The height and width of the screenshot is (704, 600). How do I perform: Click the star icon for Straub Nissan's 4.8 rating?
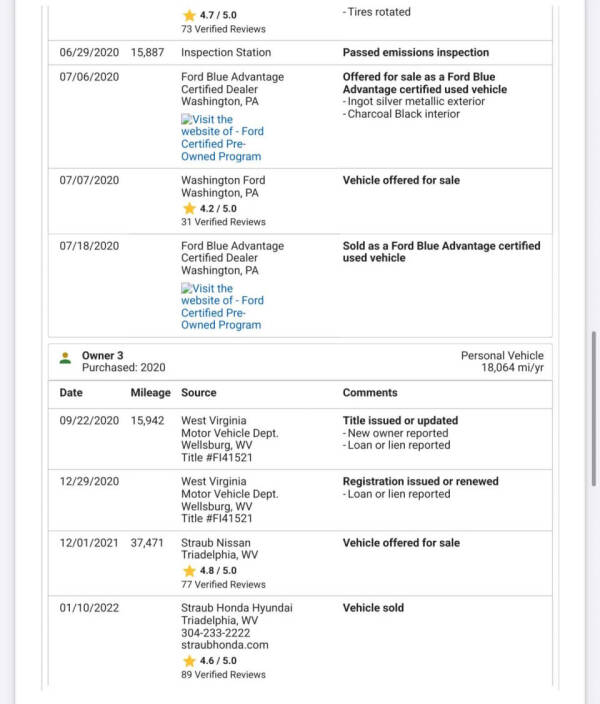(x=189, y=570)
